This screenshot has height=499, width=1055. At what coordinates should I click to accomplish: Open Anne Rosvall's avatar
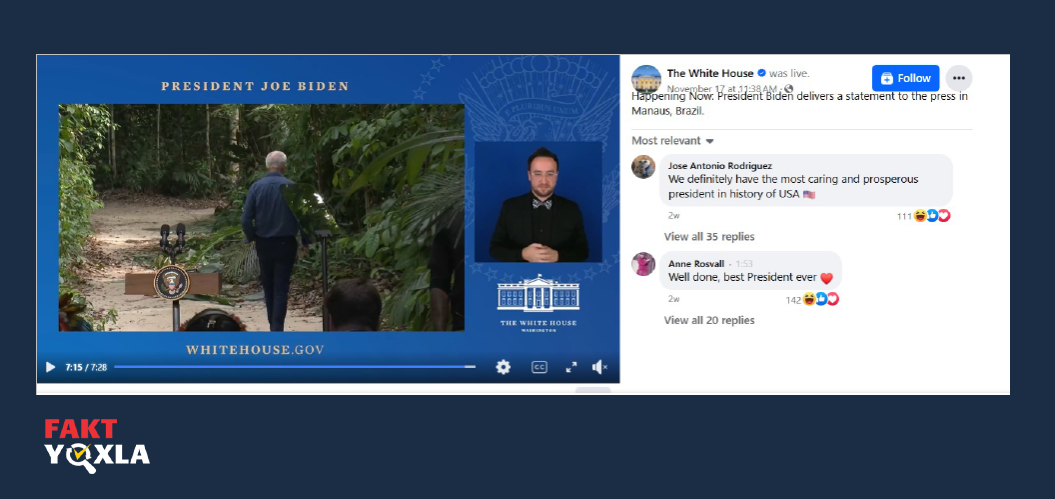[x=643, y=264]
